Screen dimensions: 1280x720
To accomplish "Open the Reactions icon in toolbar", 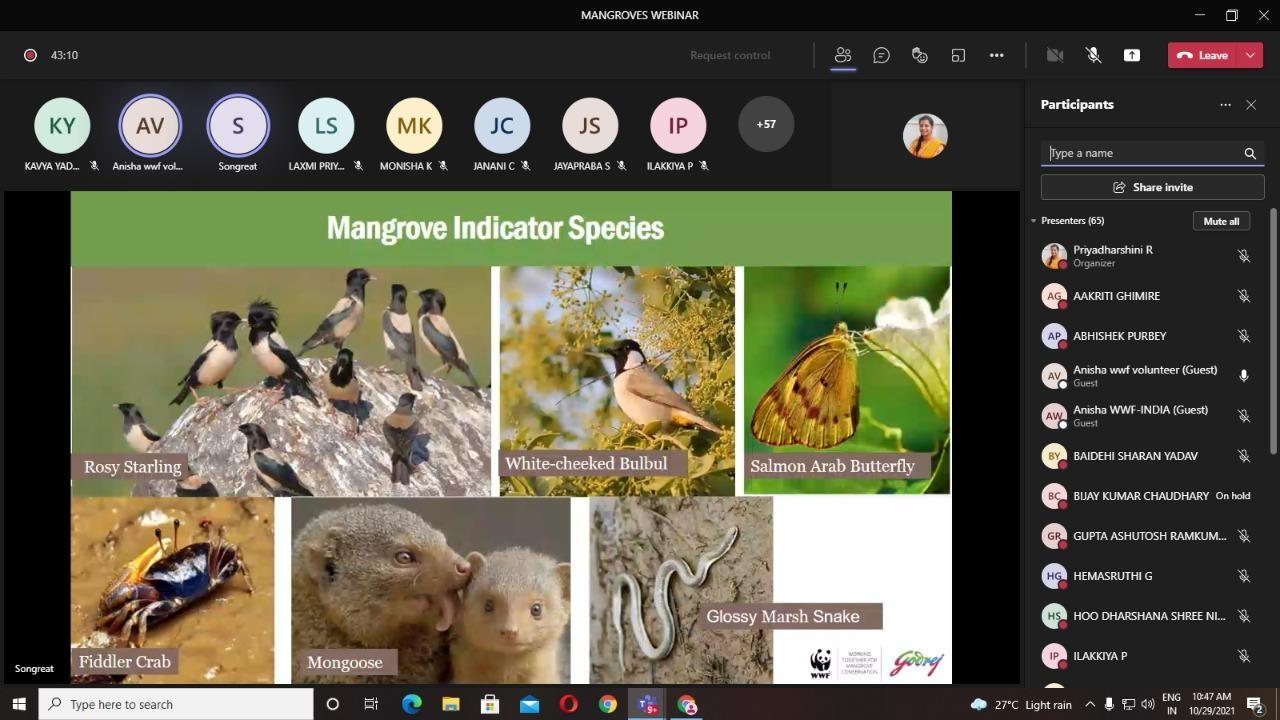I will tap(920, 55).
